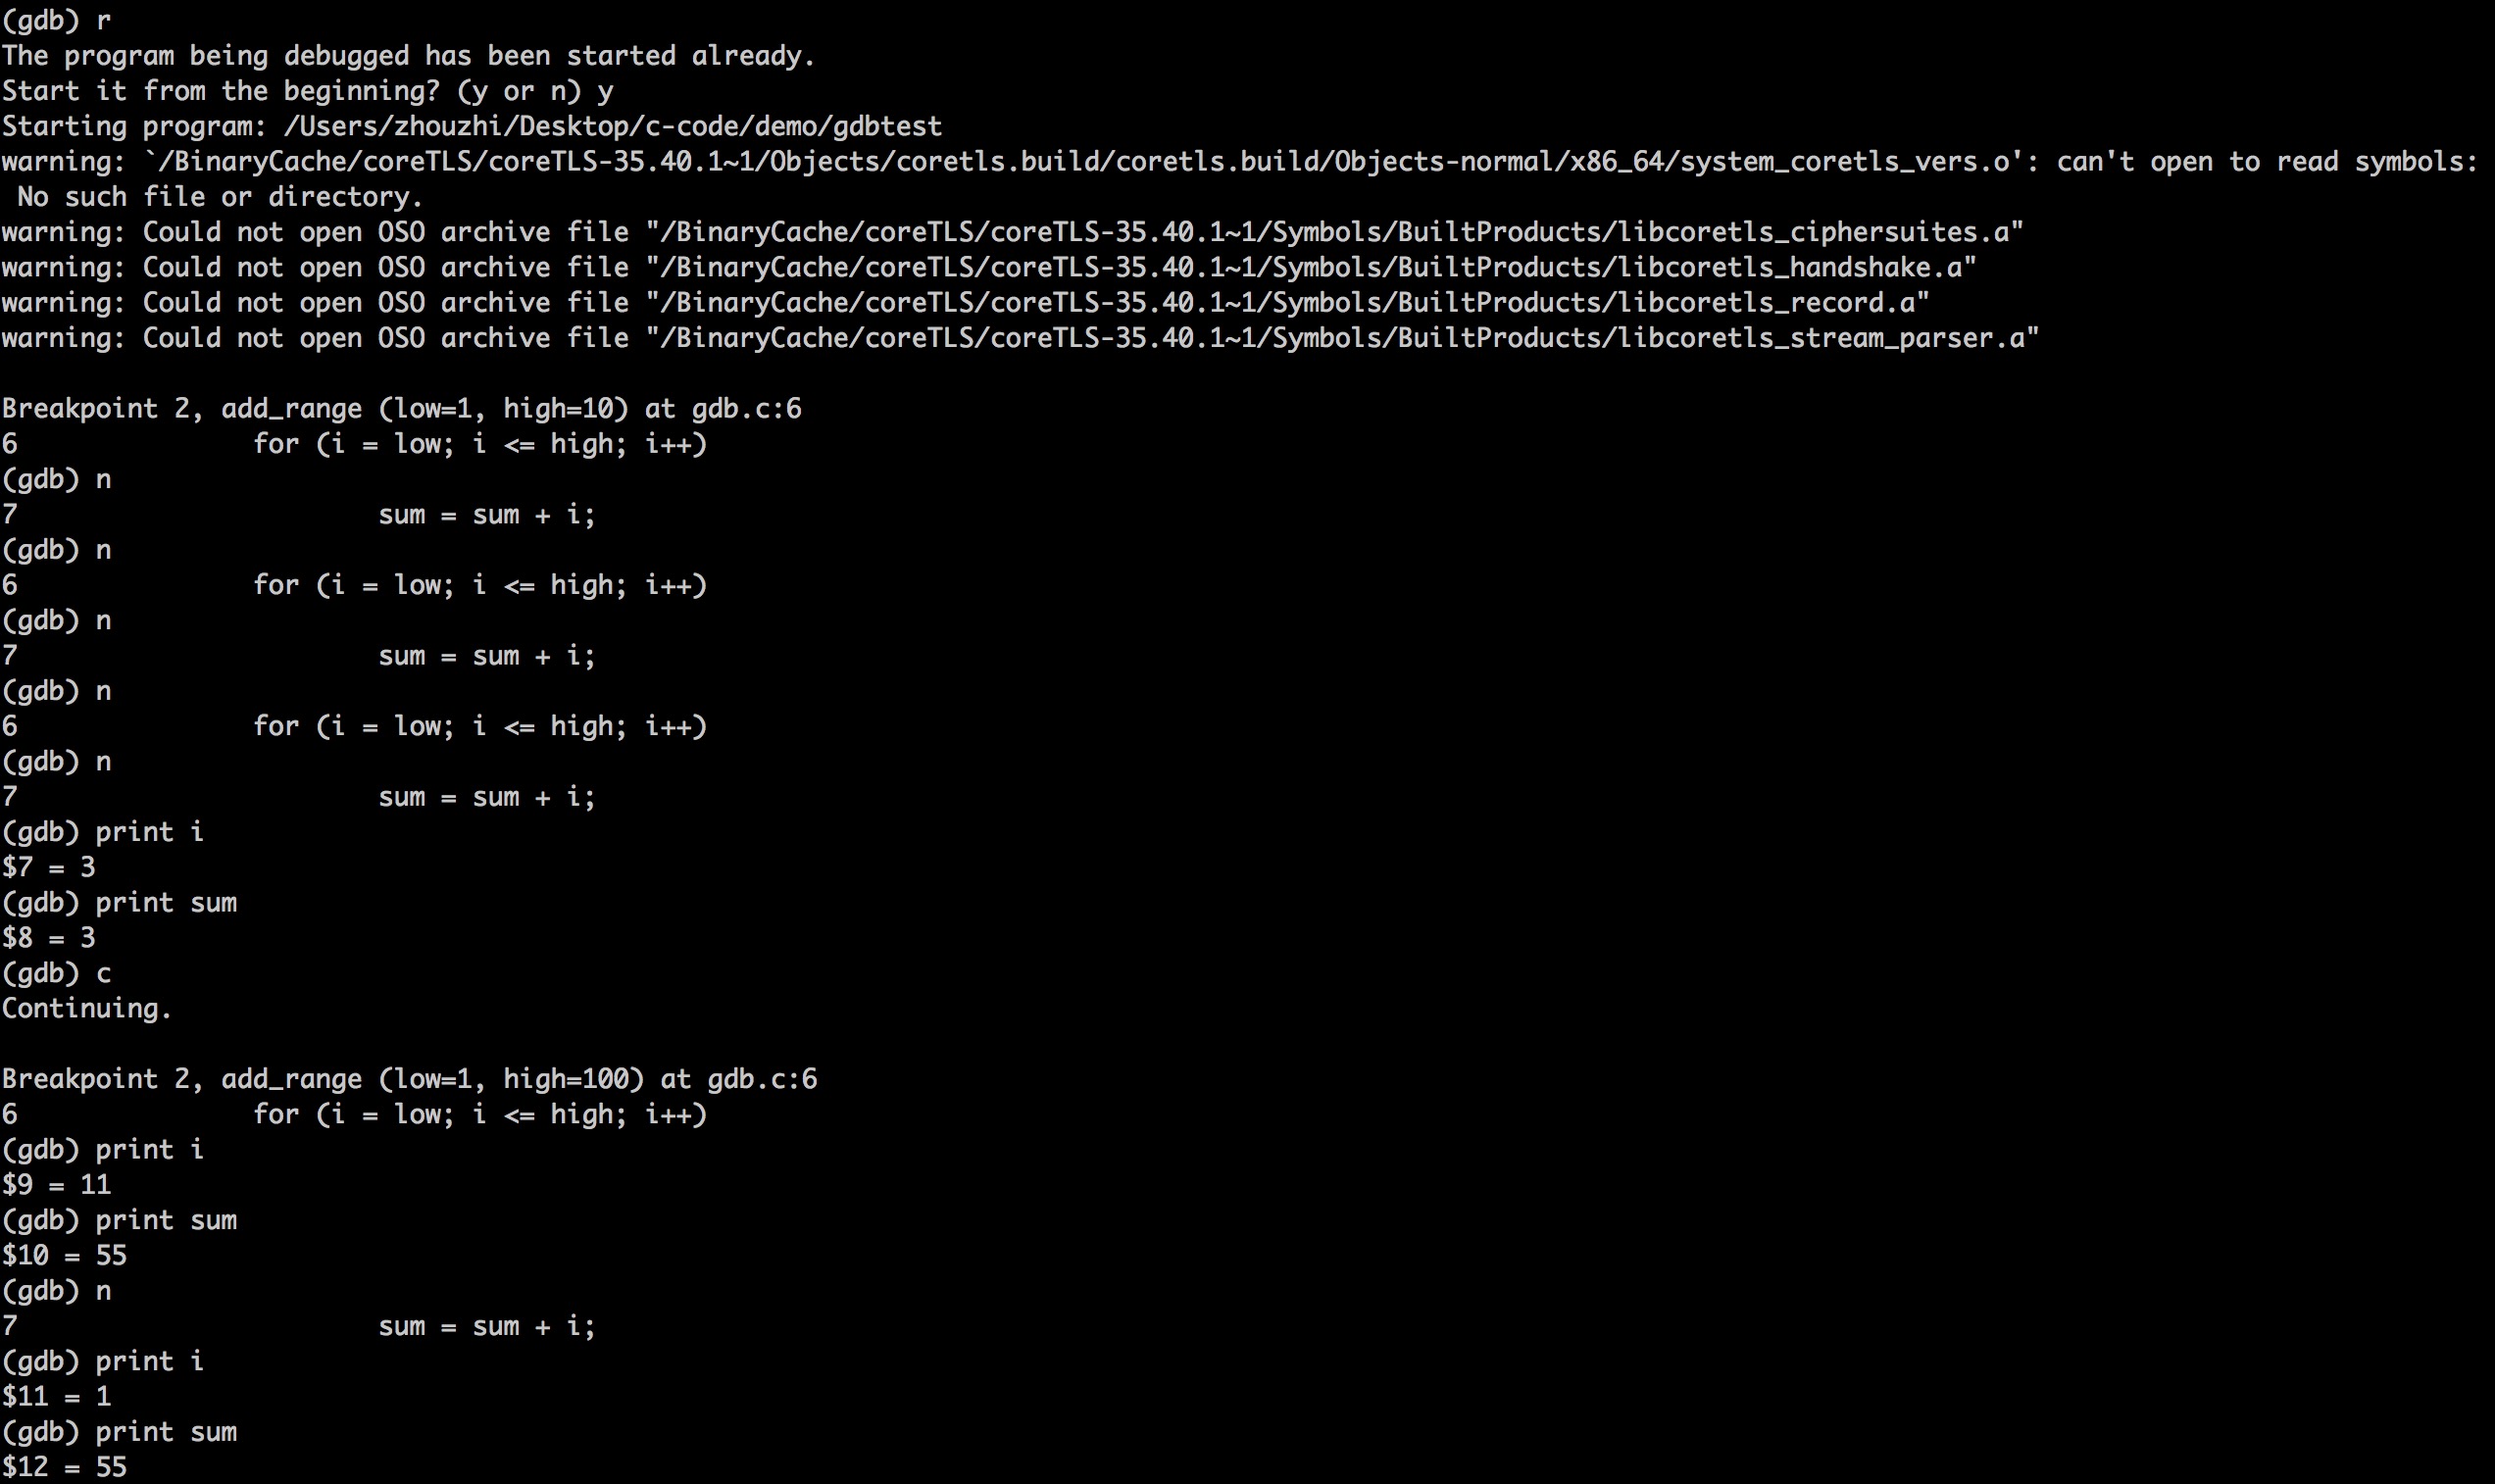Screen dimensions: 2495x1484
Task: Click the '$7 = 3' output line
Action: tap(49, 867)
